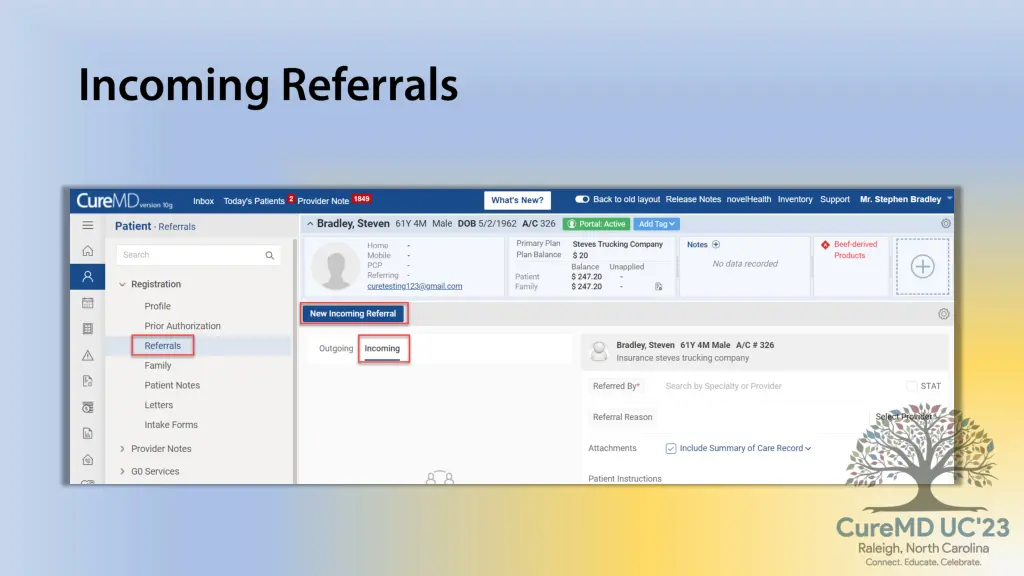
Task: Open Release Notes link
Action: (x=693, y=199)
